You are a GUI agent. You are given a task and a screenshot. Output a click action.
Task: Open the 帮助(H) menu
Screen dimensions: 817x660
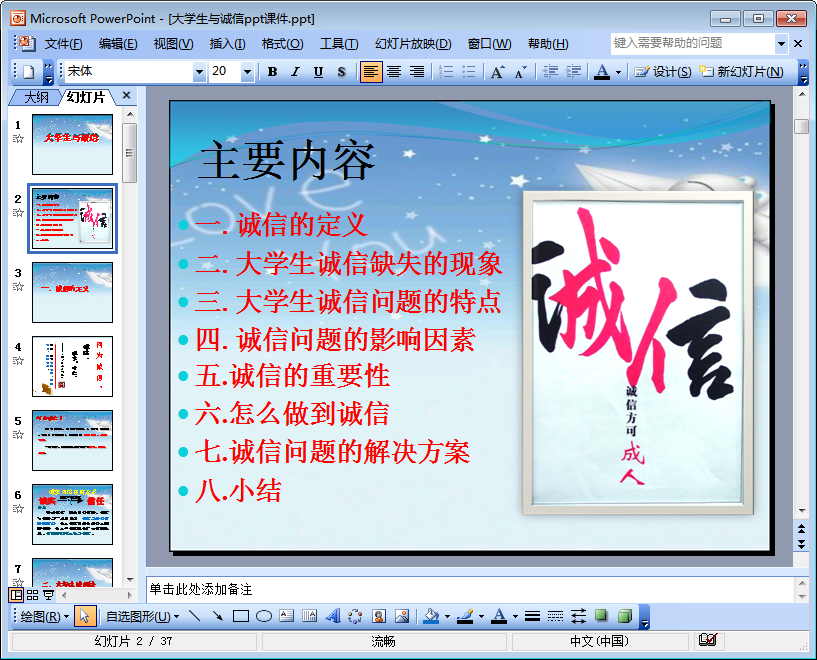[548, 44]
